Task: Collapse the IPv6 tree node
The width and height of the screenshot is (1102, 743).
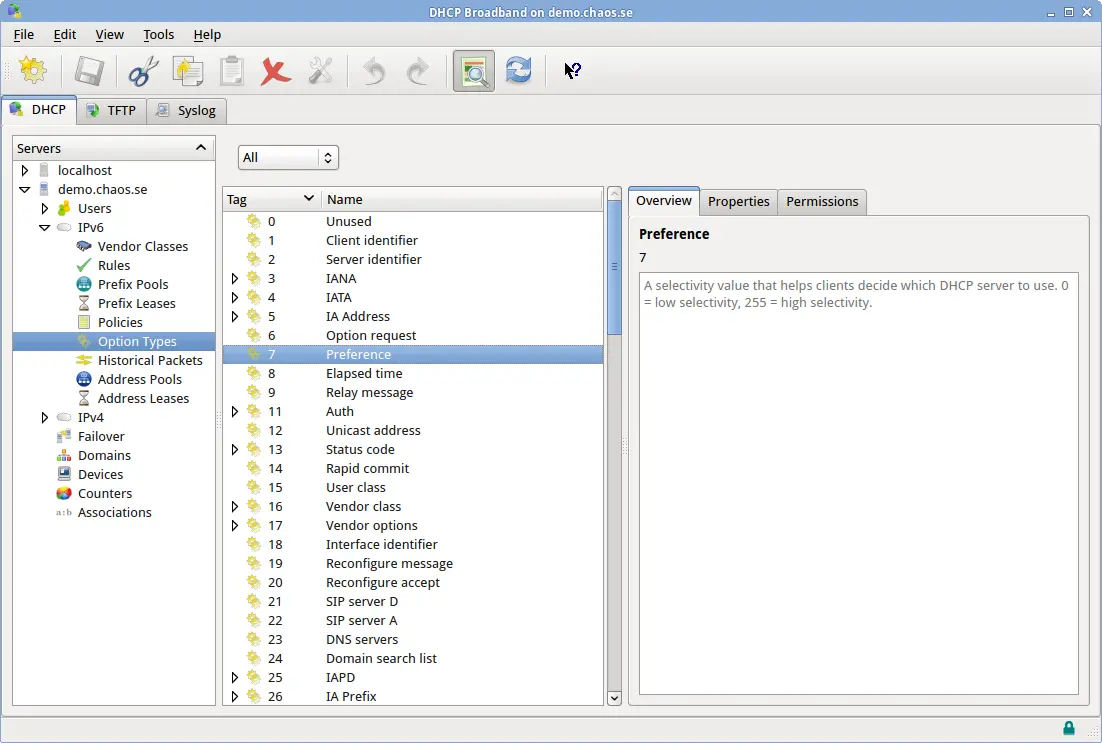Action: point(44,228)
